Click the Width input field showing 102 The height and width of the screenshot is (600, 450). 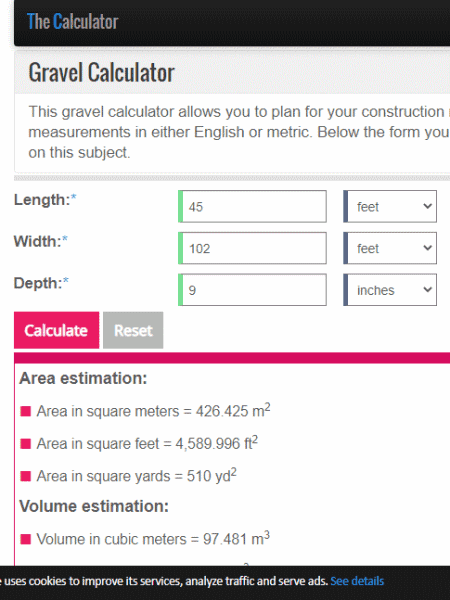pos(253,248)
